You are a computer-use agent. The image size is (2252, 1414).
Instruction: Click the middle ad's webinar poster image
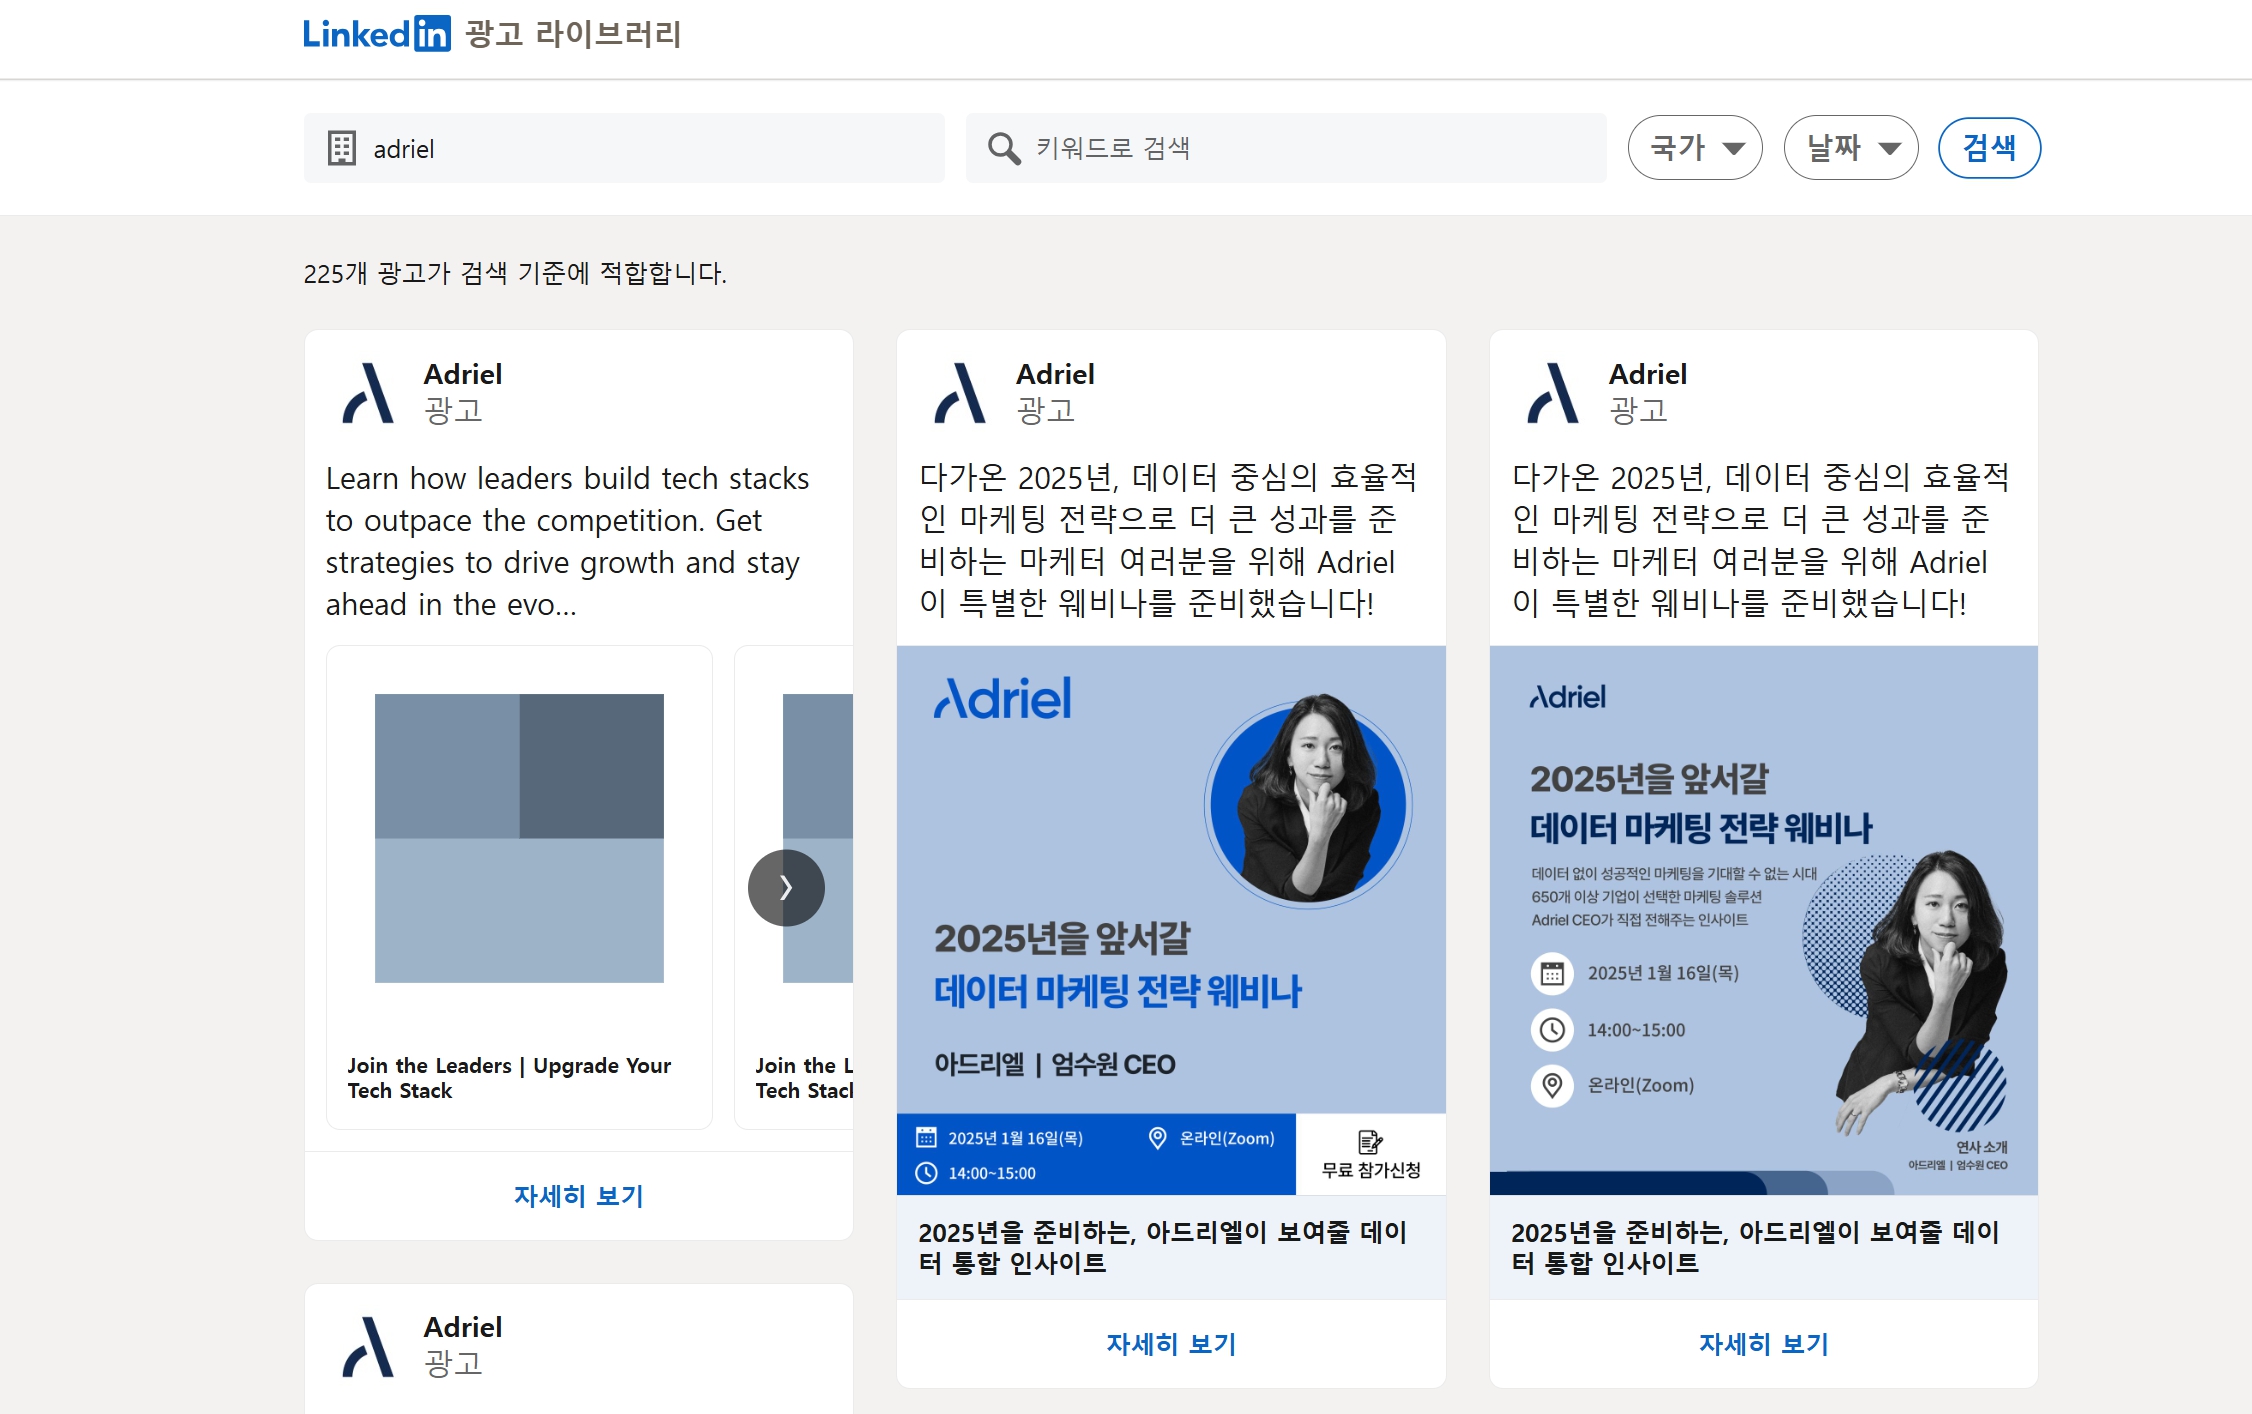[1171, 920]
